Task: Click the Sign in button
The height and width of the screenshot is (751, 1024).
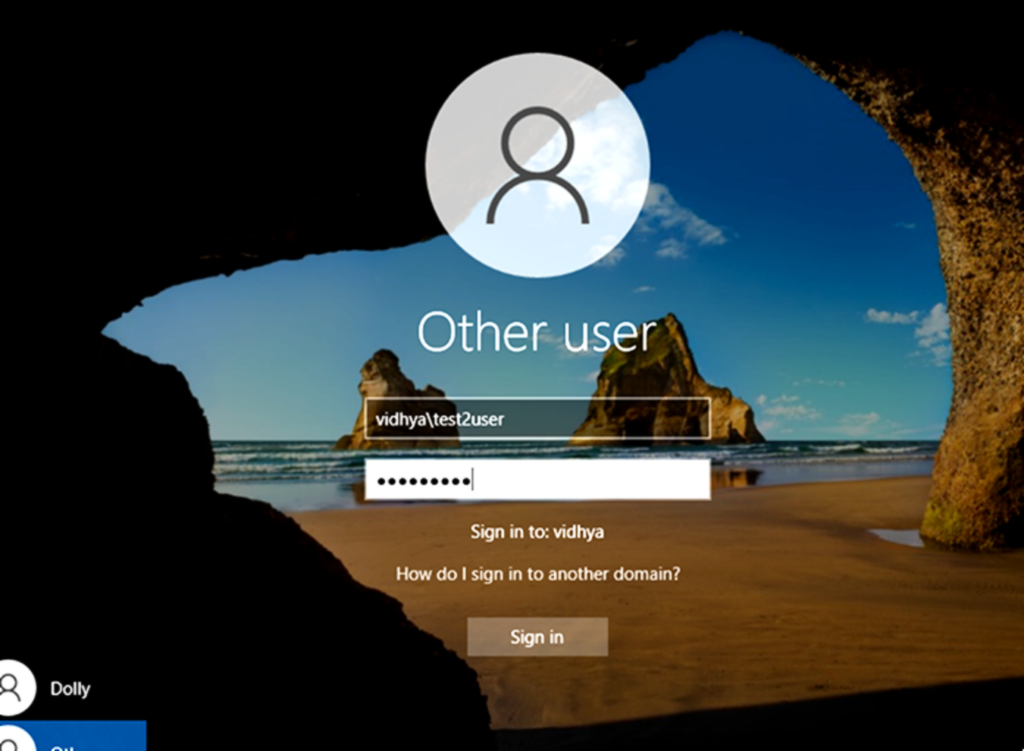Action: click(x=537, y=637)
